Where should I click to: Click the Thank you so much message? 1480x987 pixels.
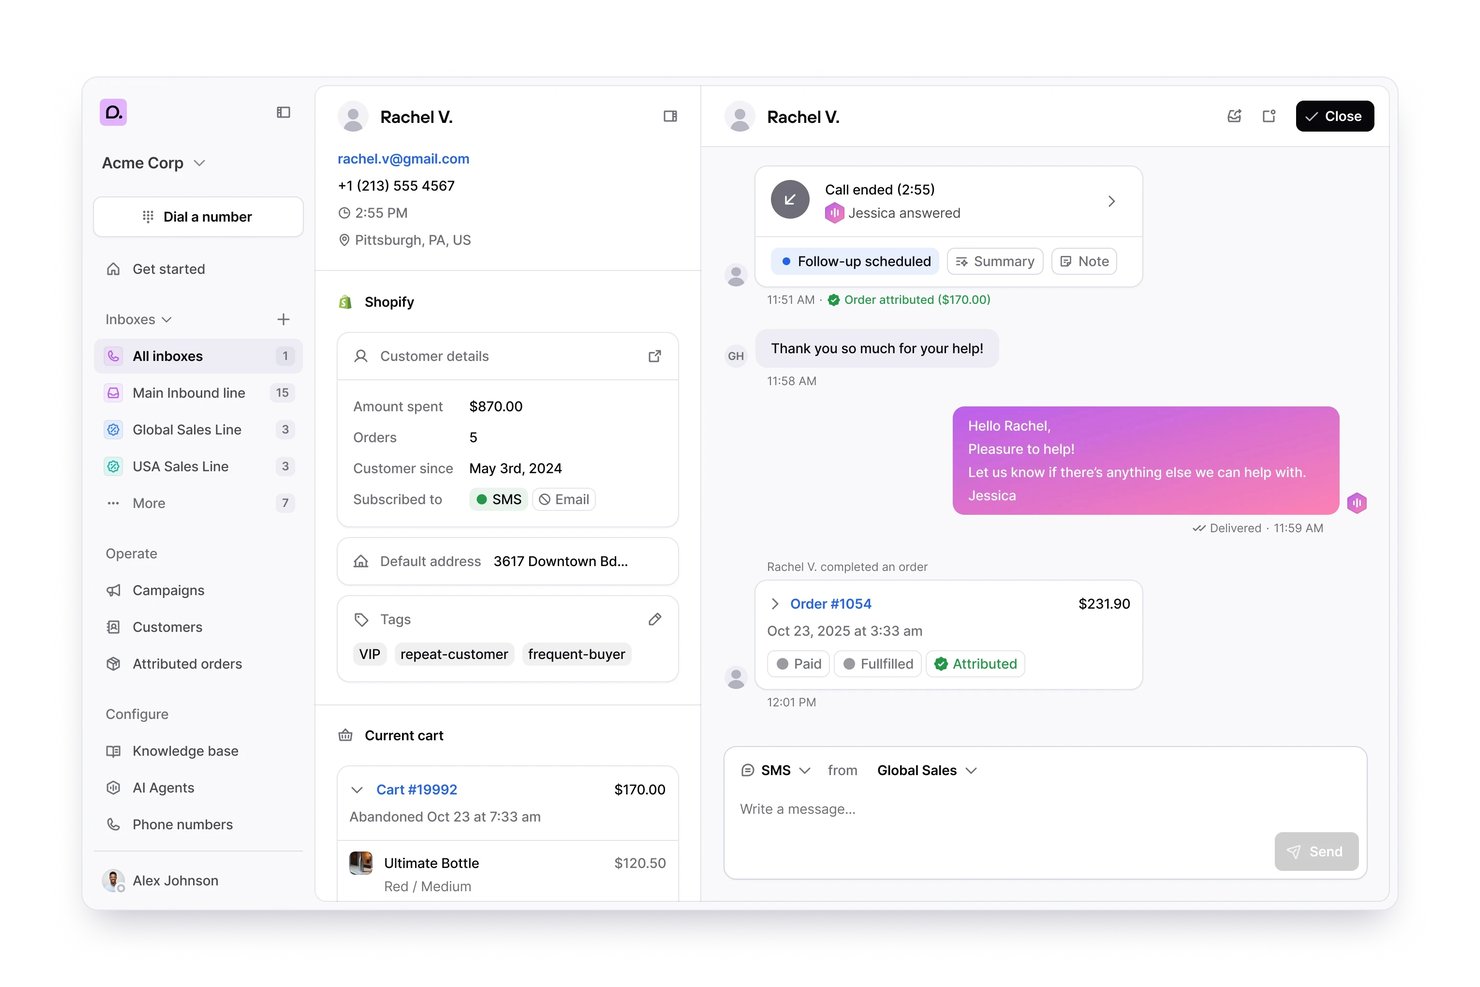(877, 348)
